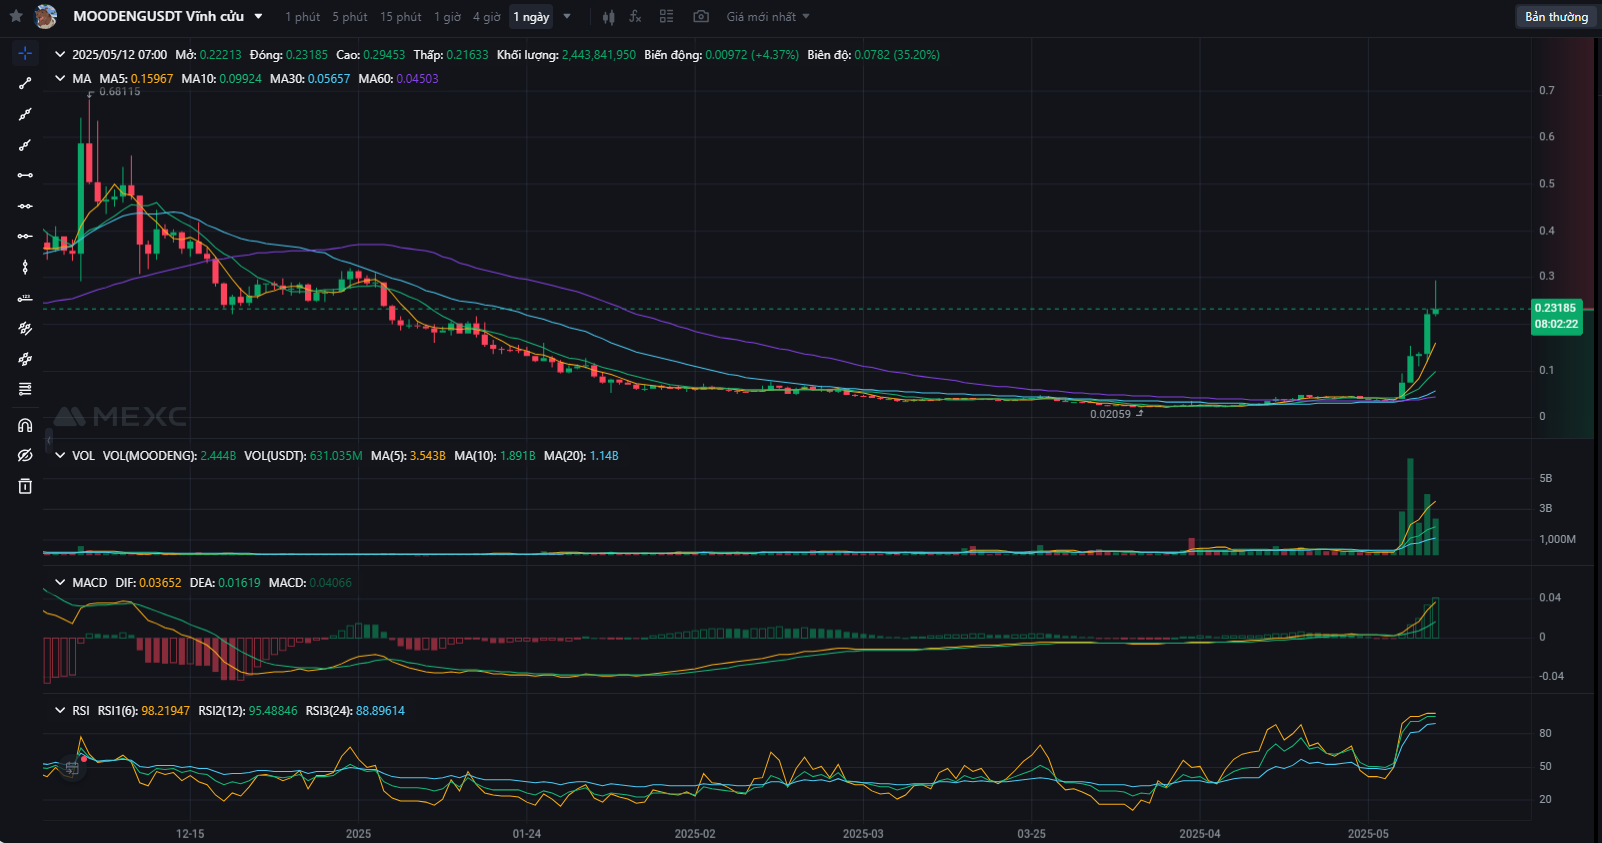The height and width of the screenshot is (843, 1602).
Task: Click the MA5 value 0.15967
Action: (152, 78)
